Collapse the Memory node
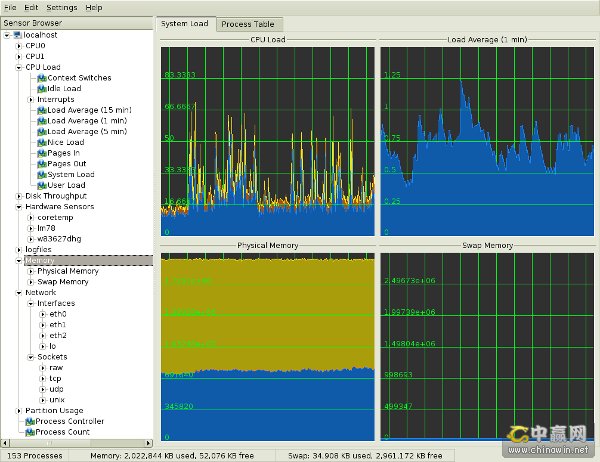This screenshot has height=462, width=600. (19, 260)
